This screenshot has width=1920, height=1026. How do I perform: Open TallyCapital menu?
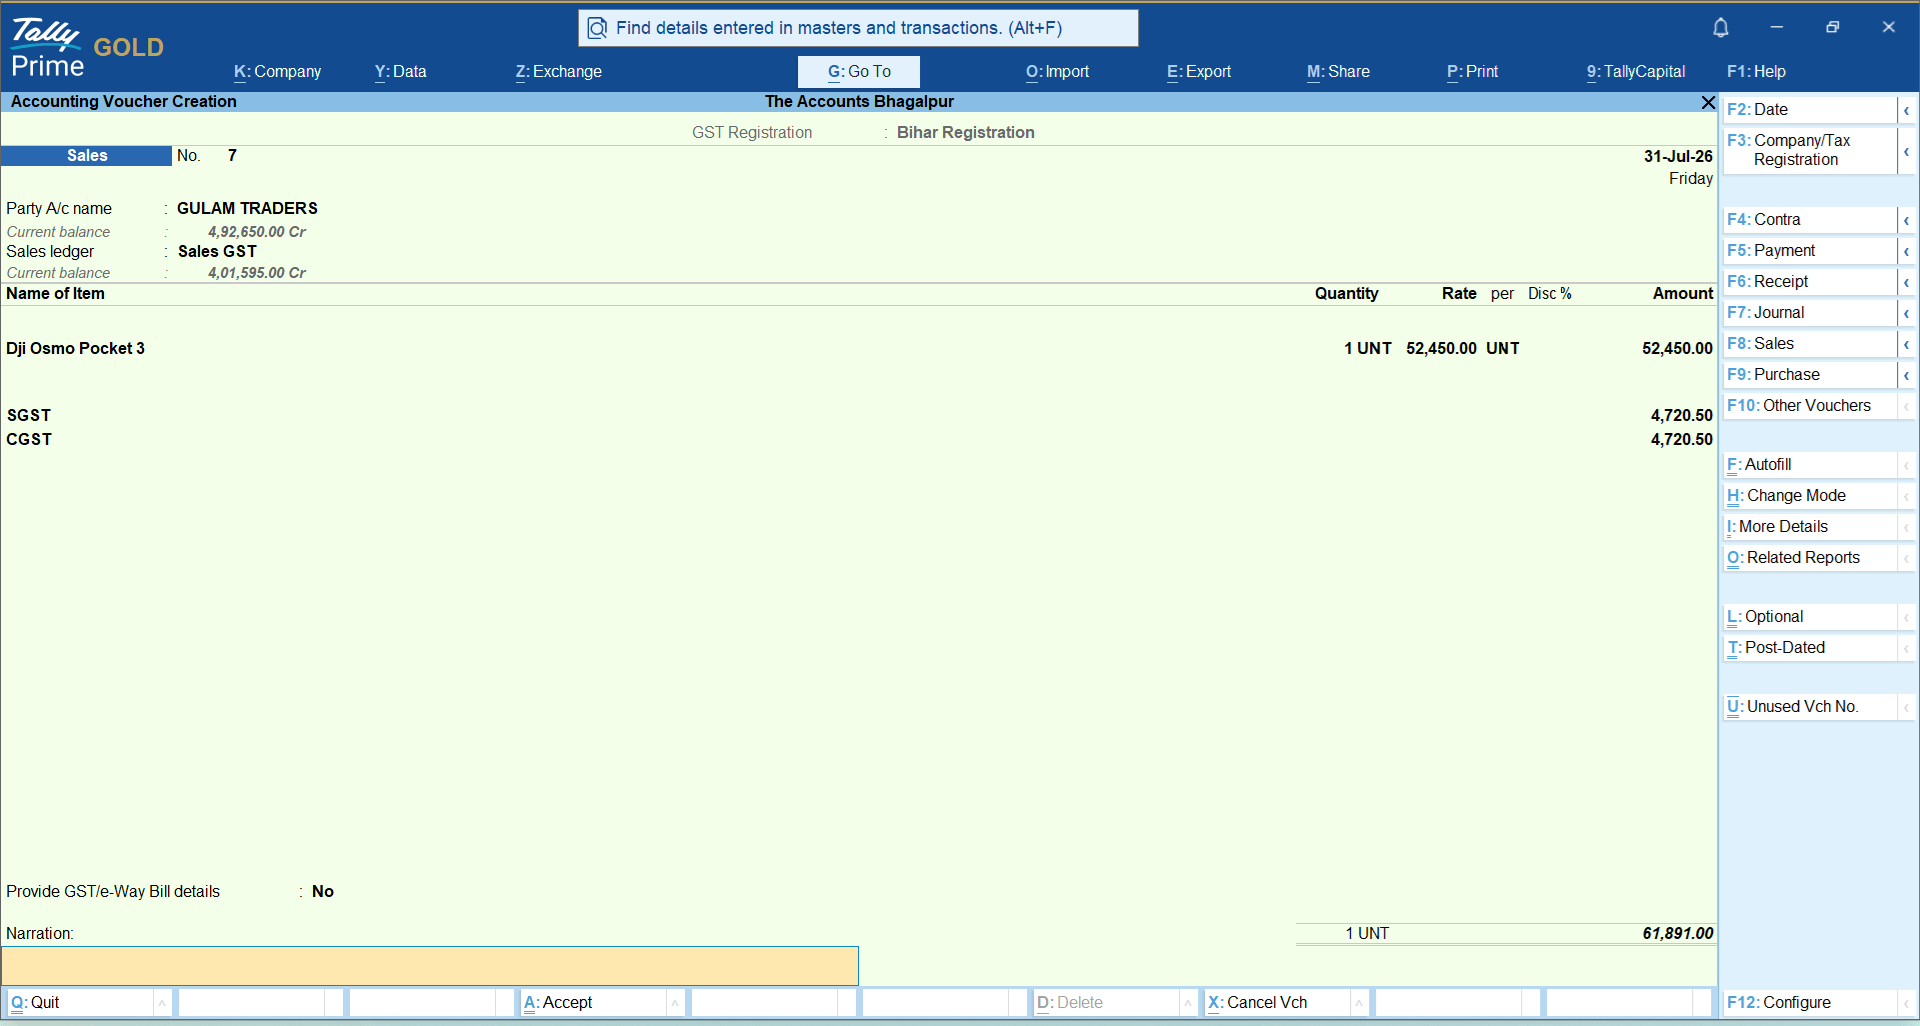pos(1635,72)
